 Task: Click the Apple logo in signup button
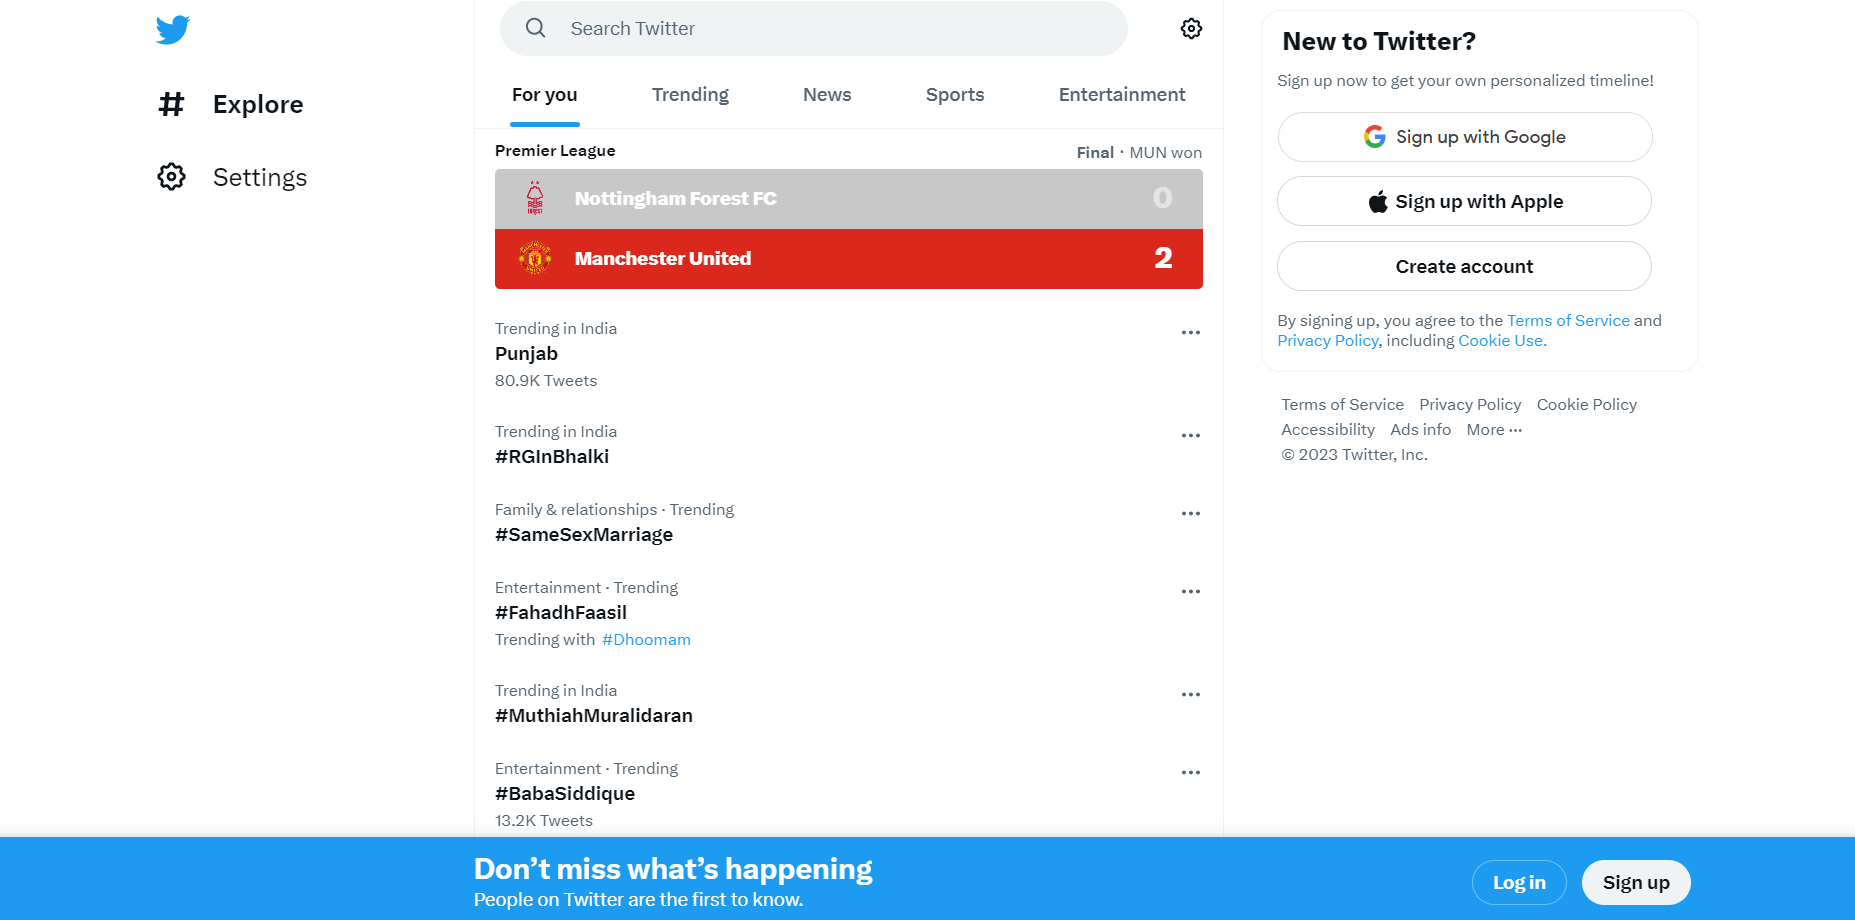pos(1378,201)
